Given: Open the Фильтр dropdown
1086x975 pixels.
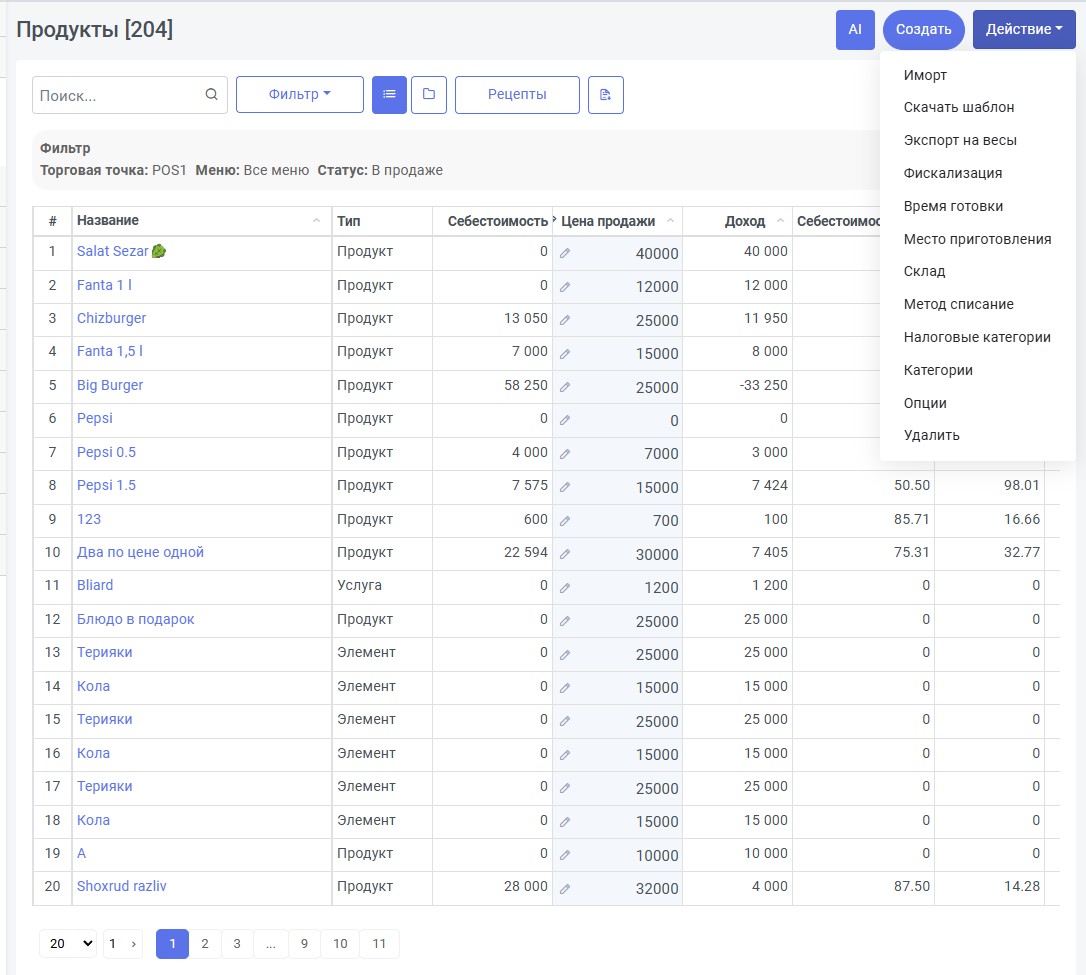Looking at the screenshot, I should point(300,94).
